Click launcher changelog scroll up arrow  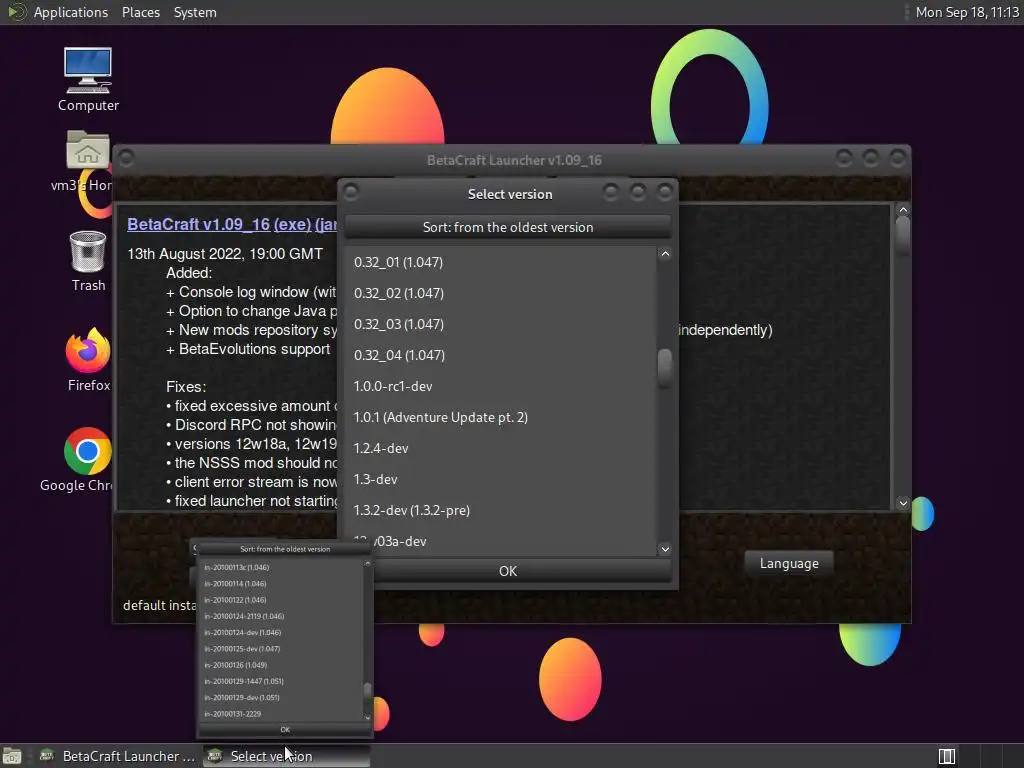click(x=903, y=210)
